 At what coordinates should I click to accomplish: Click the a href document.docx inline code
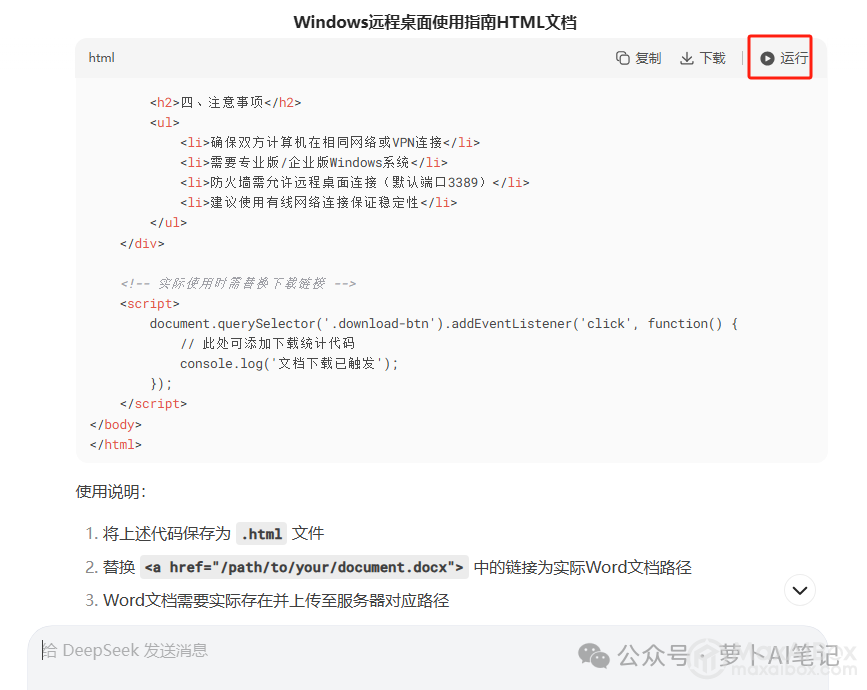coord(304,568)
